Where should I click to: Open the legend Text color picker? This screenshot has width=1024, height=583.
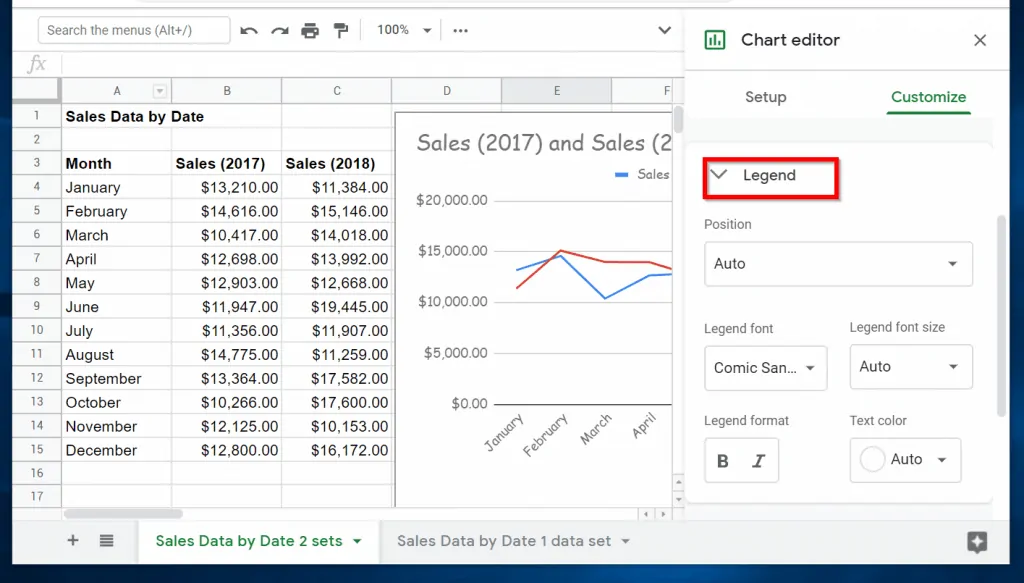(x=905, y=460)
